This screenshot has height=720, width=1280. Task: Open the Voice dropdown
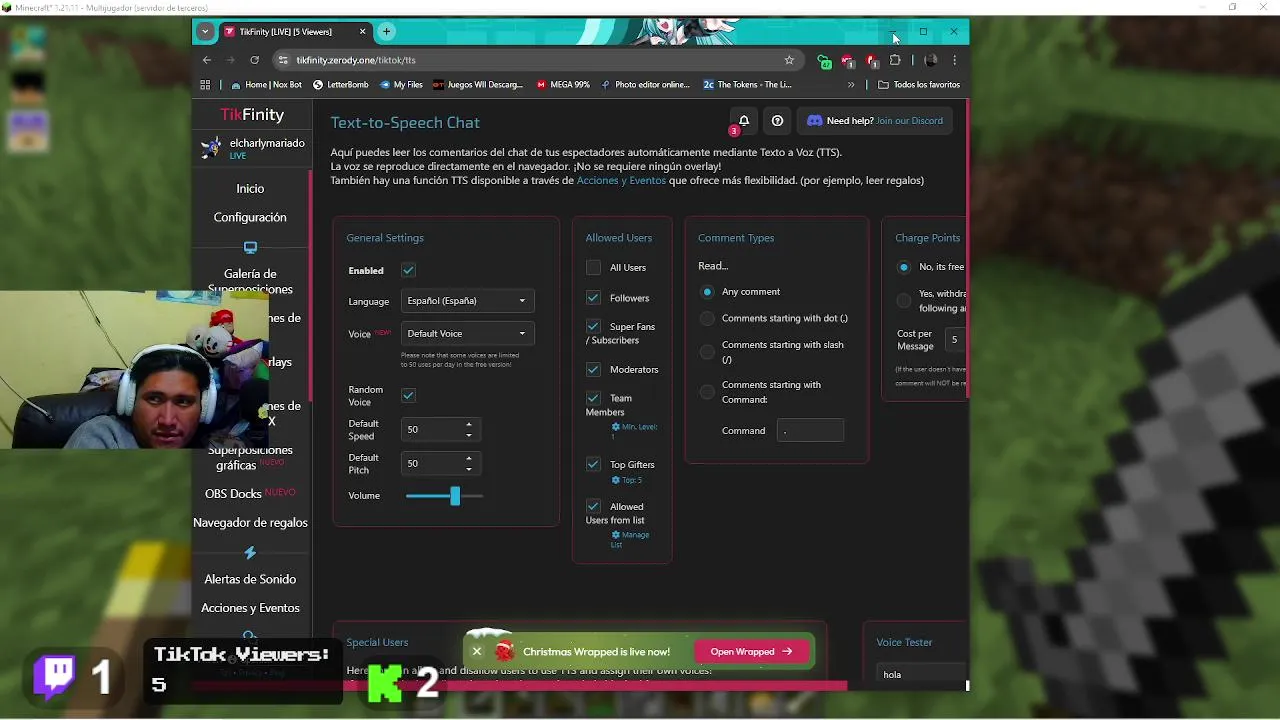467,334
